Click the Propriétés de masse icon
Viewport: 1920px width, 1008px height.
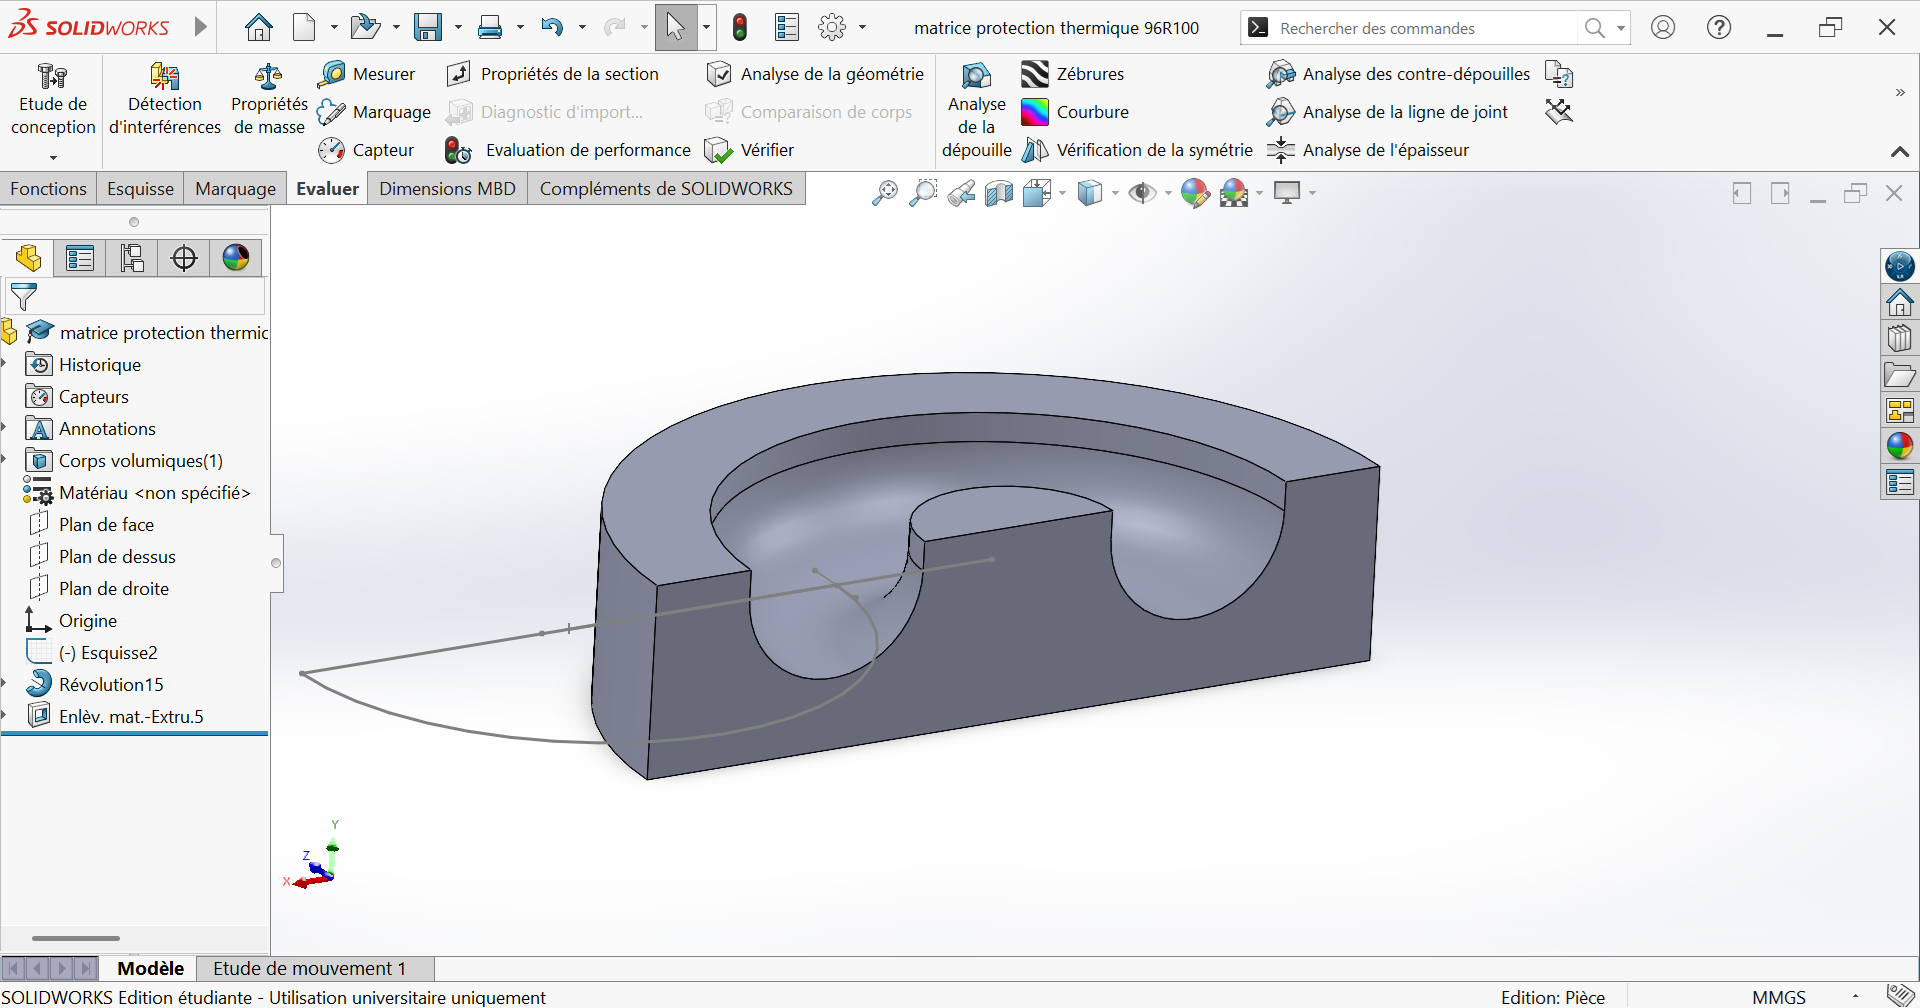tap(268, 78)
